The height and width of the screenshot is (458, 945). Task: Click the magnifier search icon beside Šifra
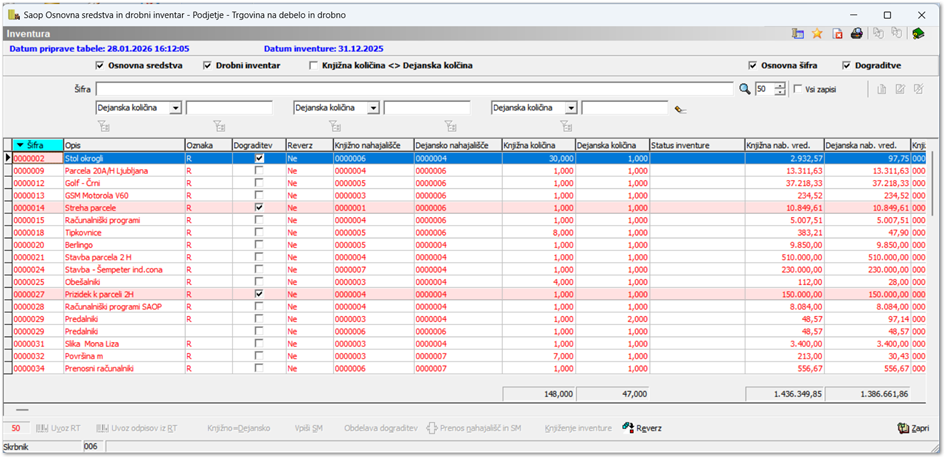point(744,89)
